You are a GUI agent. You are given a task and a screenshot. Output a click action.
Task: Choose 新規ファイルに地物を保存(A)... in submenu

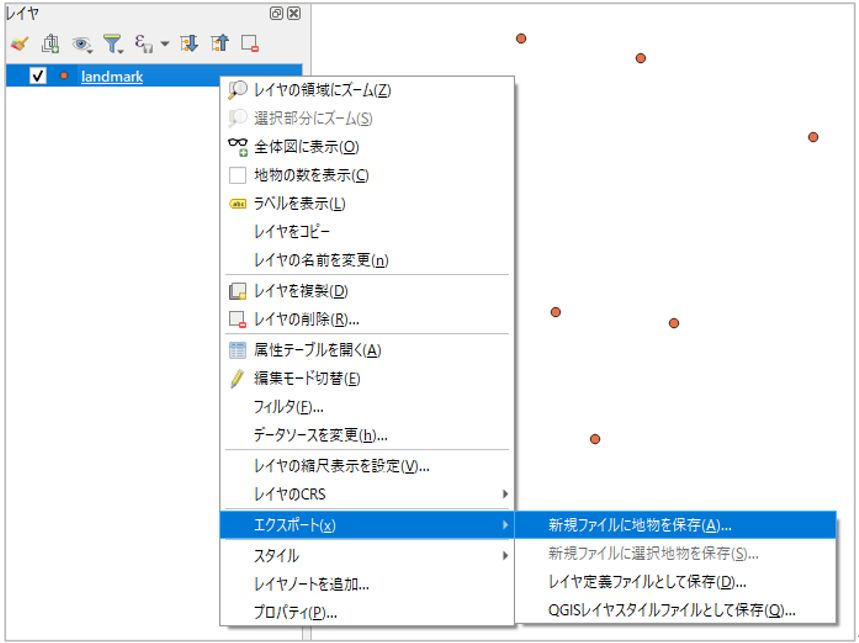[x=675, y=525]
